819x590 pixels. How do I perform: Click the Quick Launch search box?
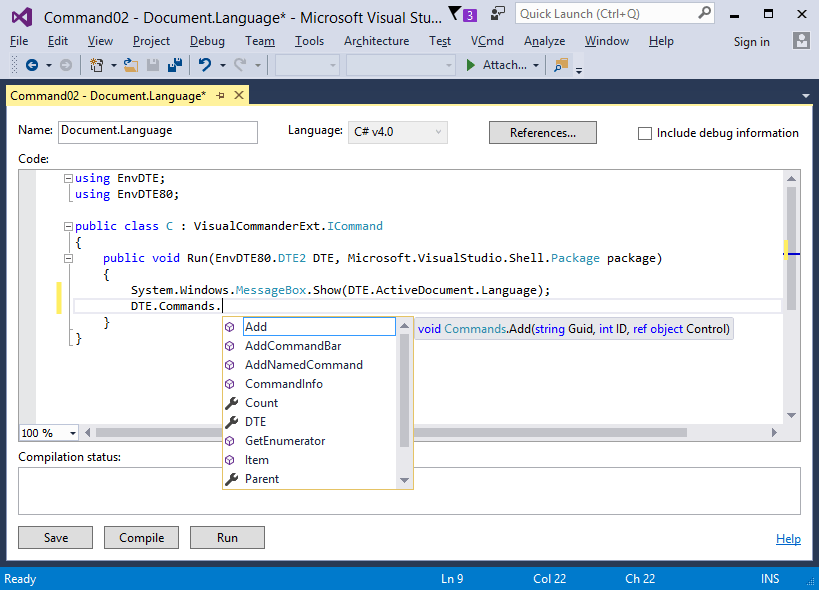coord(615,14)
